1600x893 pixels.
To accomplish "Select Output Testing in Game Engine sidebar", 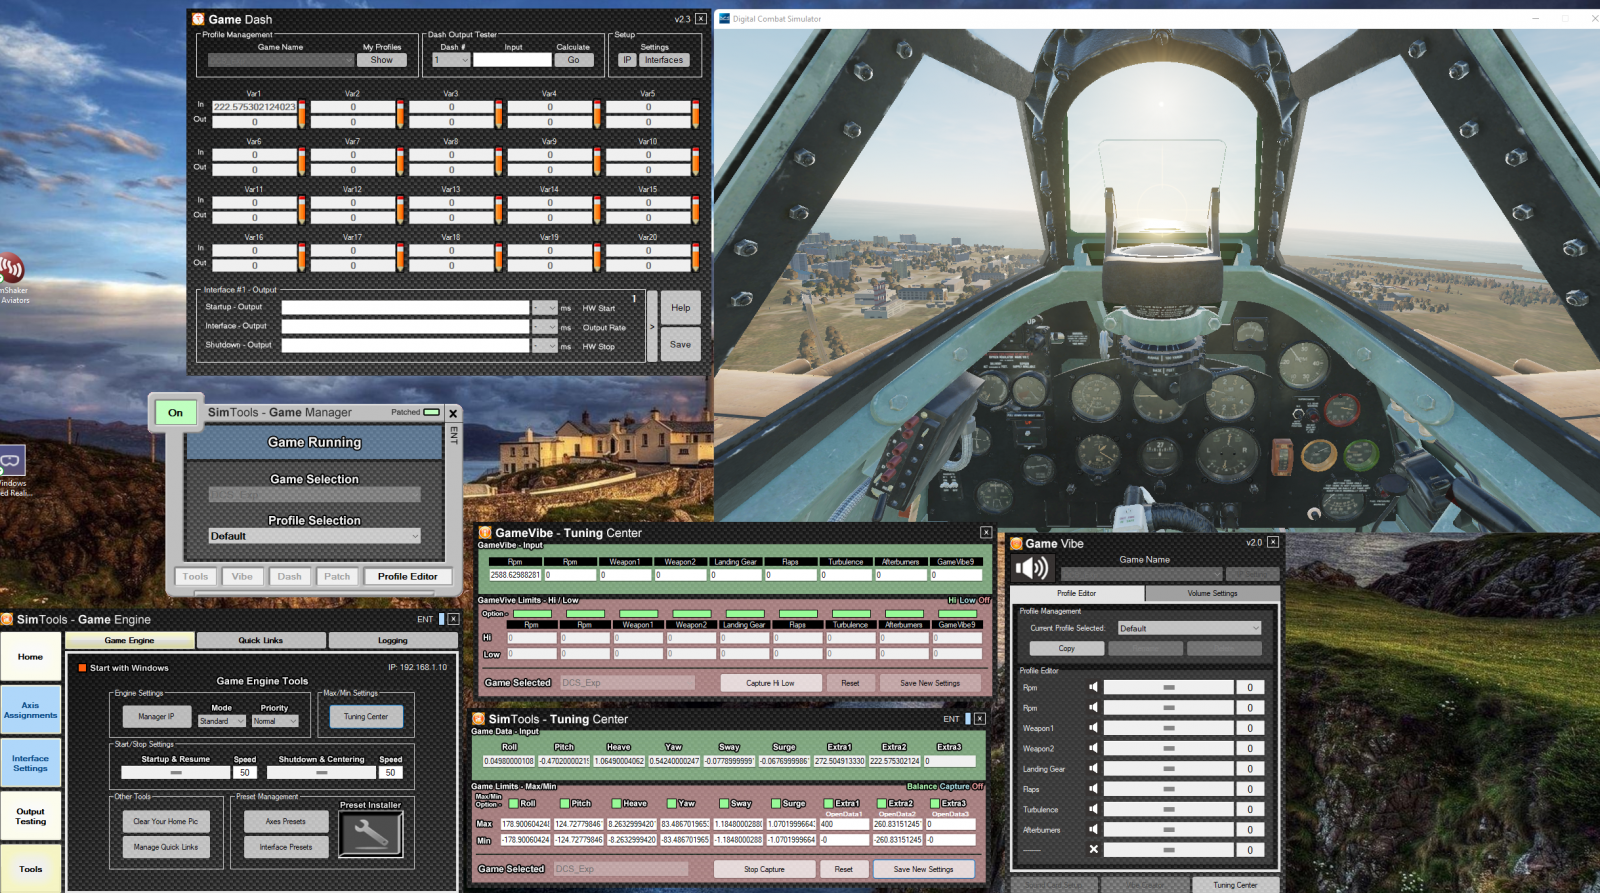I will pos(31,816).
